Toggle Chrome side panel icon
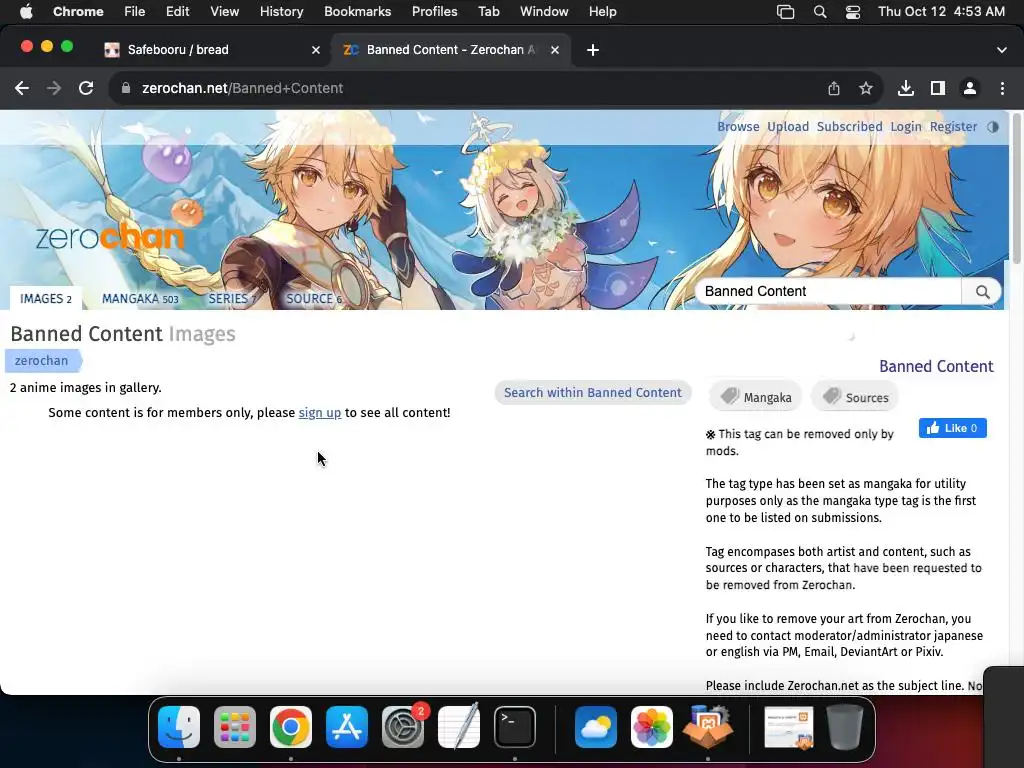The width and height of the screenshot is (1024, 768). click(938, 88)
